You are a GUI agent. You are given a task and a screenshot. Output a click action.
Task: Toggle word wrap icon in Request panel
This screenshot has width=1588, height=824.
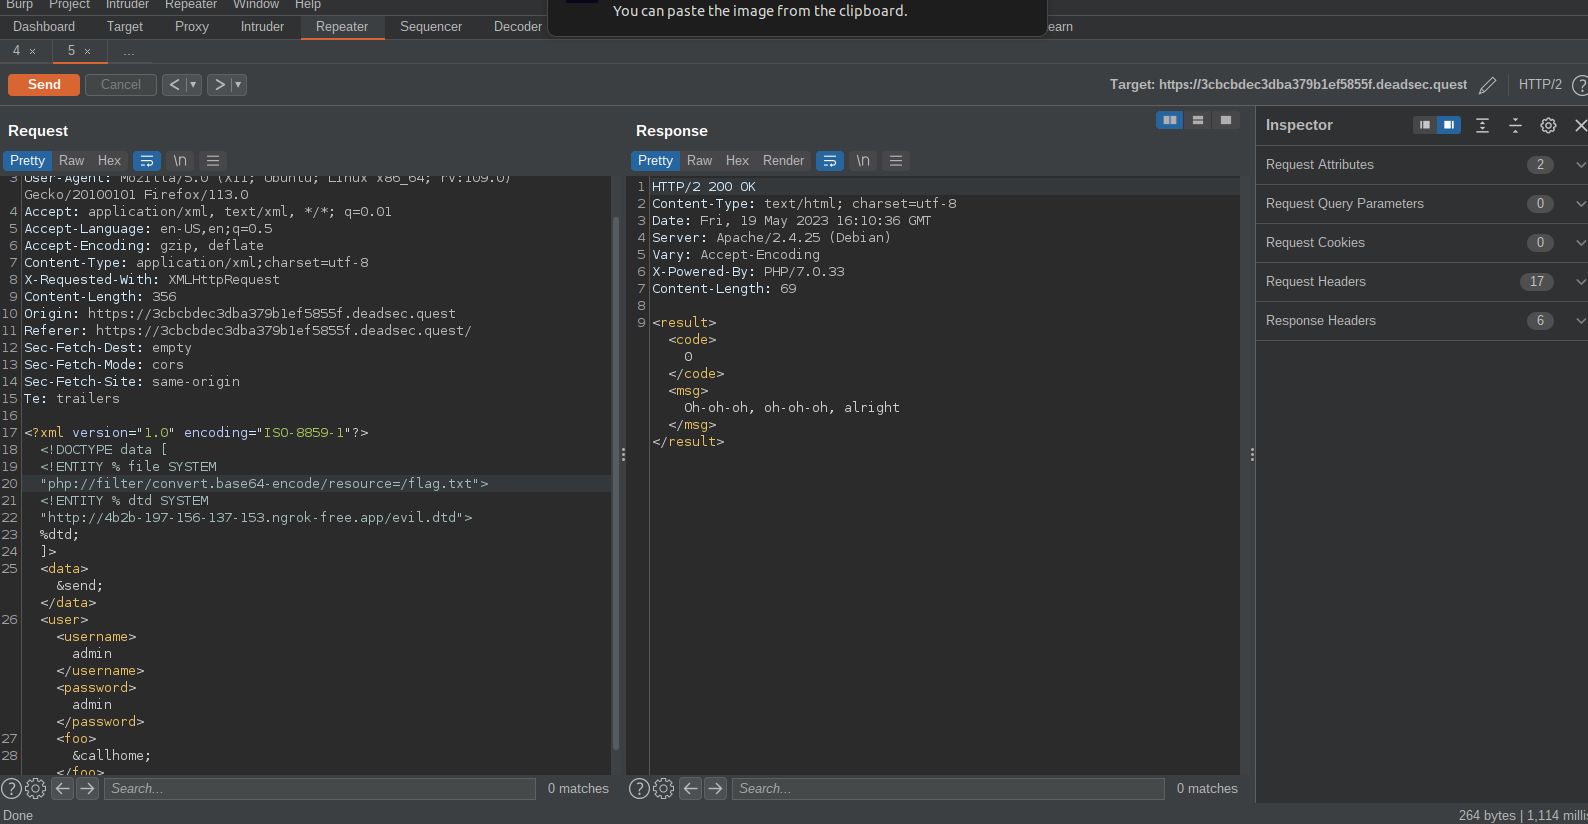point(147,161)
